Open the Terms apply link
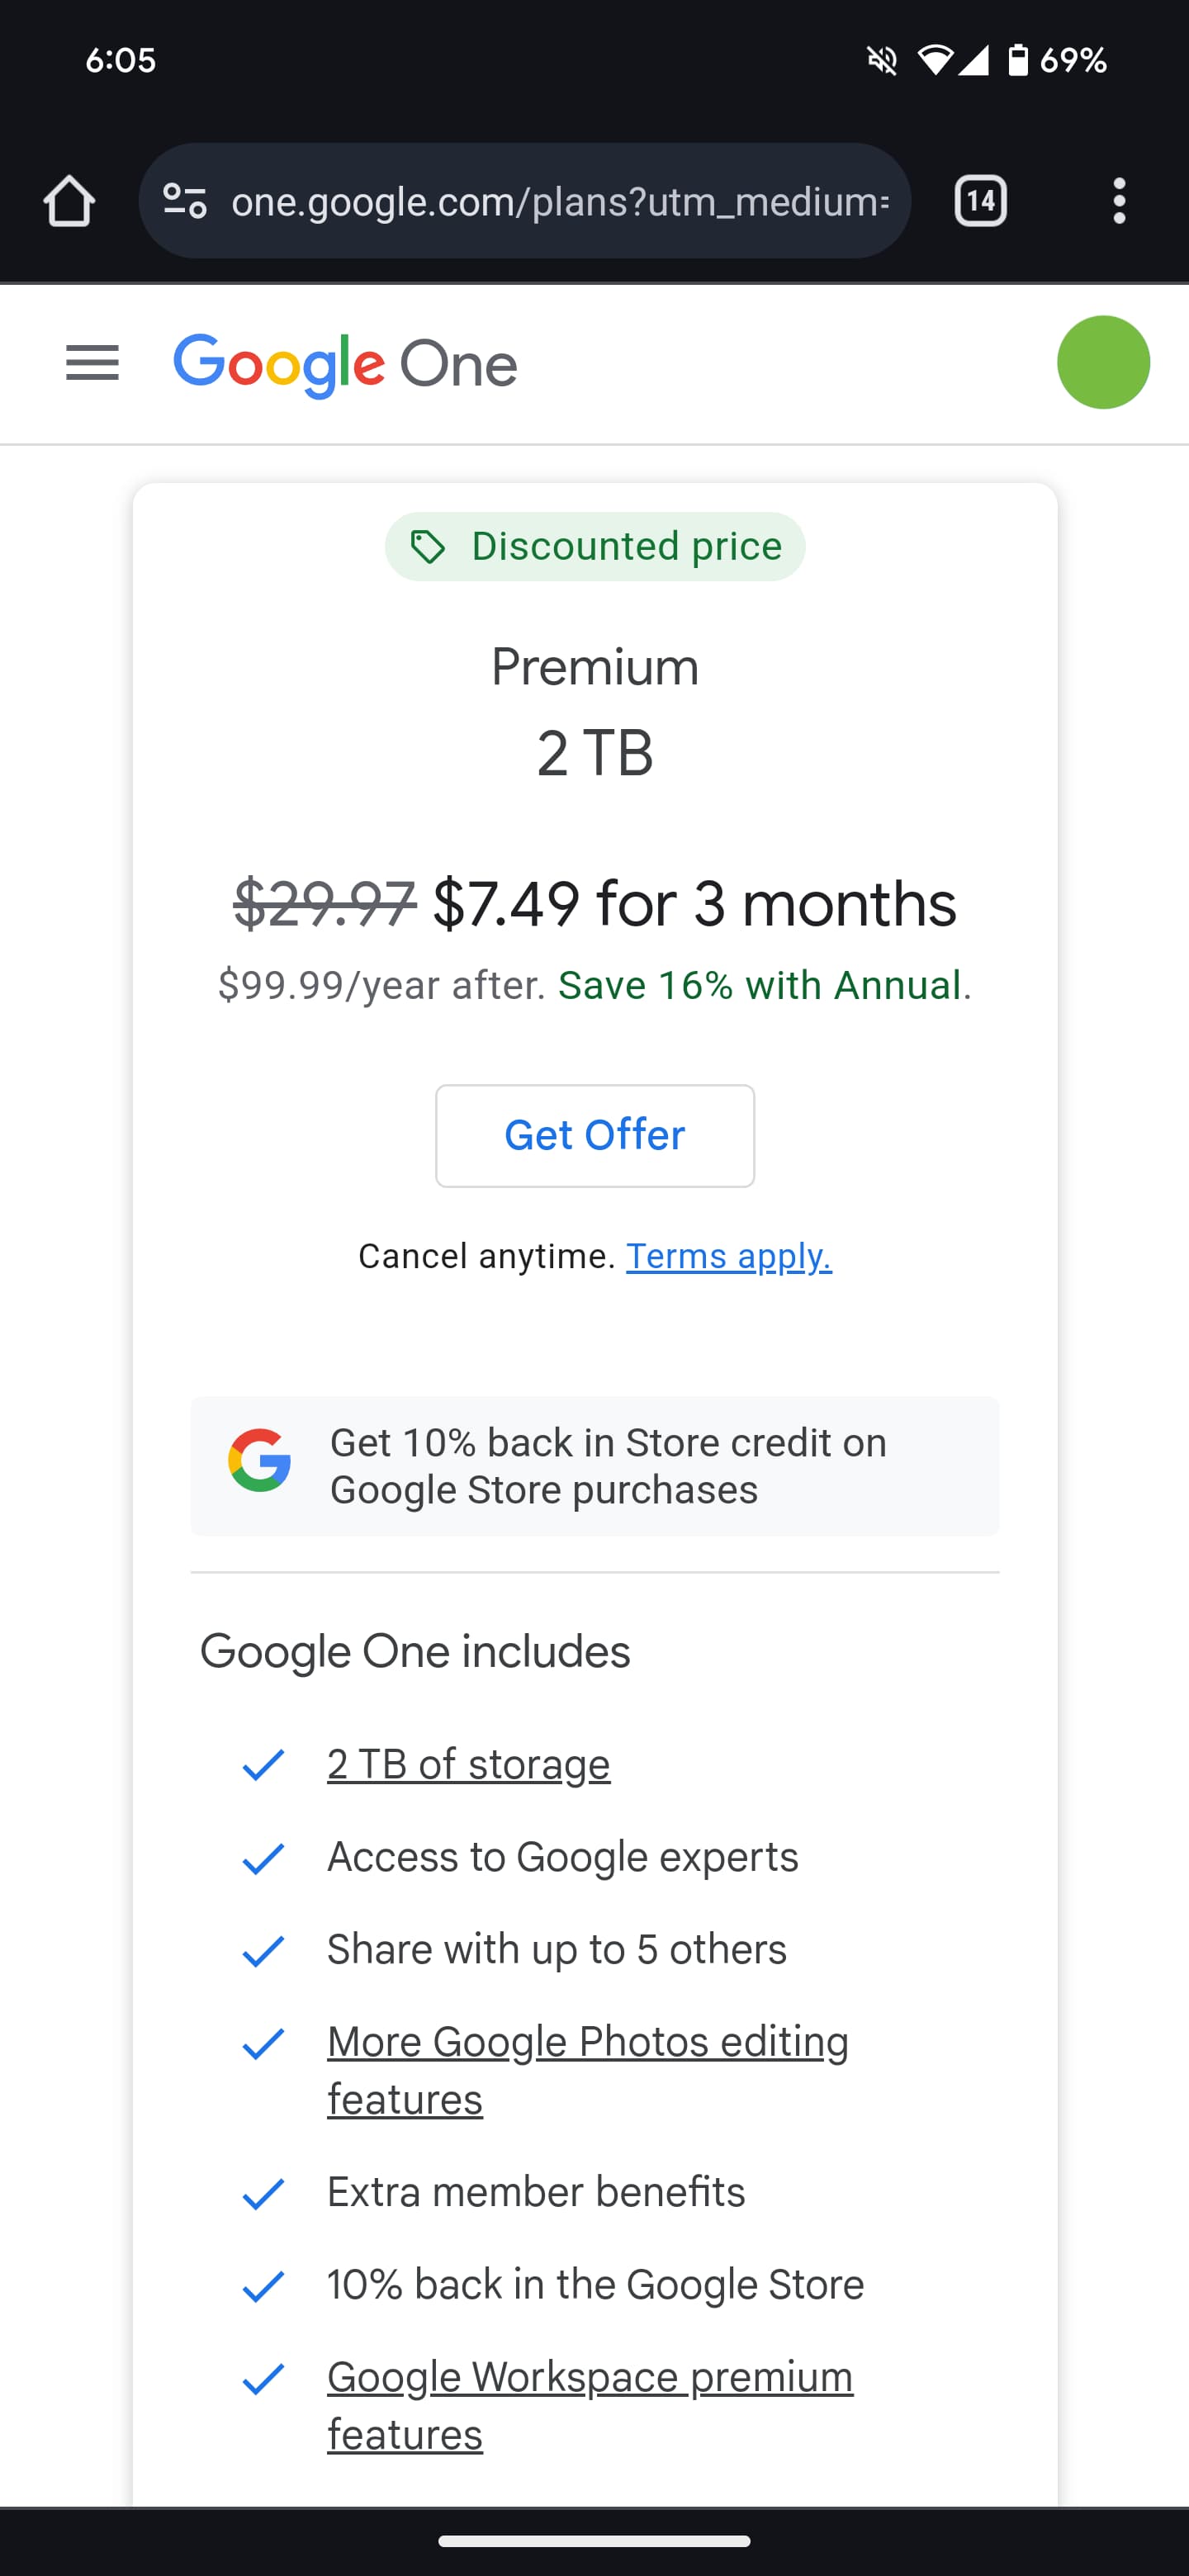This screenshot has width=1189, height=2576. tap(728, 1256)
